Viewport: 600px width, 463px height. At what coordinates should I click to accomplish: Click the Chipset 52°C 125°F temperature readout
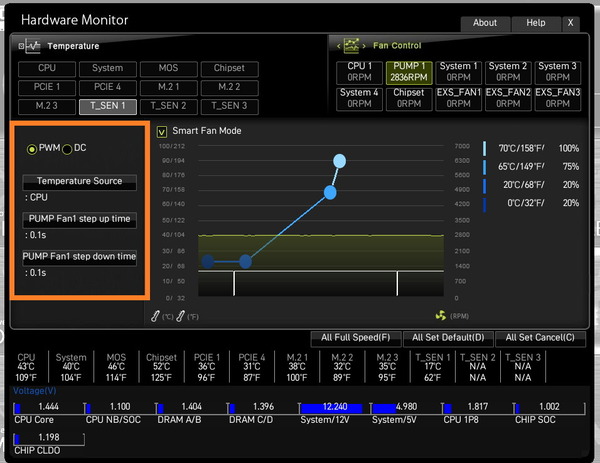click(161, 368)
